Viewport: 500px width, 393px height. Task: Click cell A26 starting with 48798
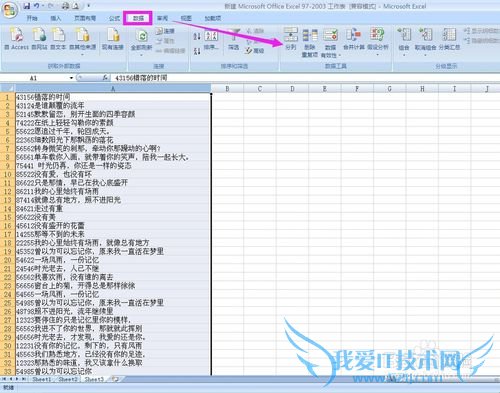tap(113, 311)
